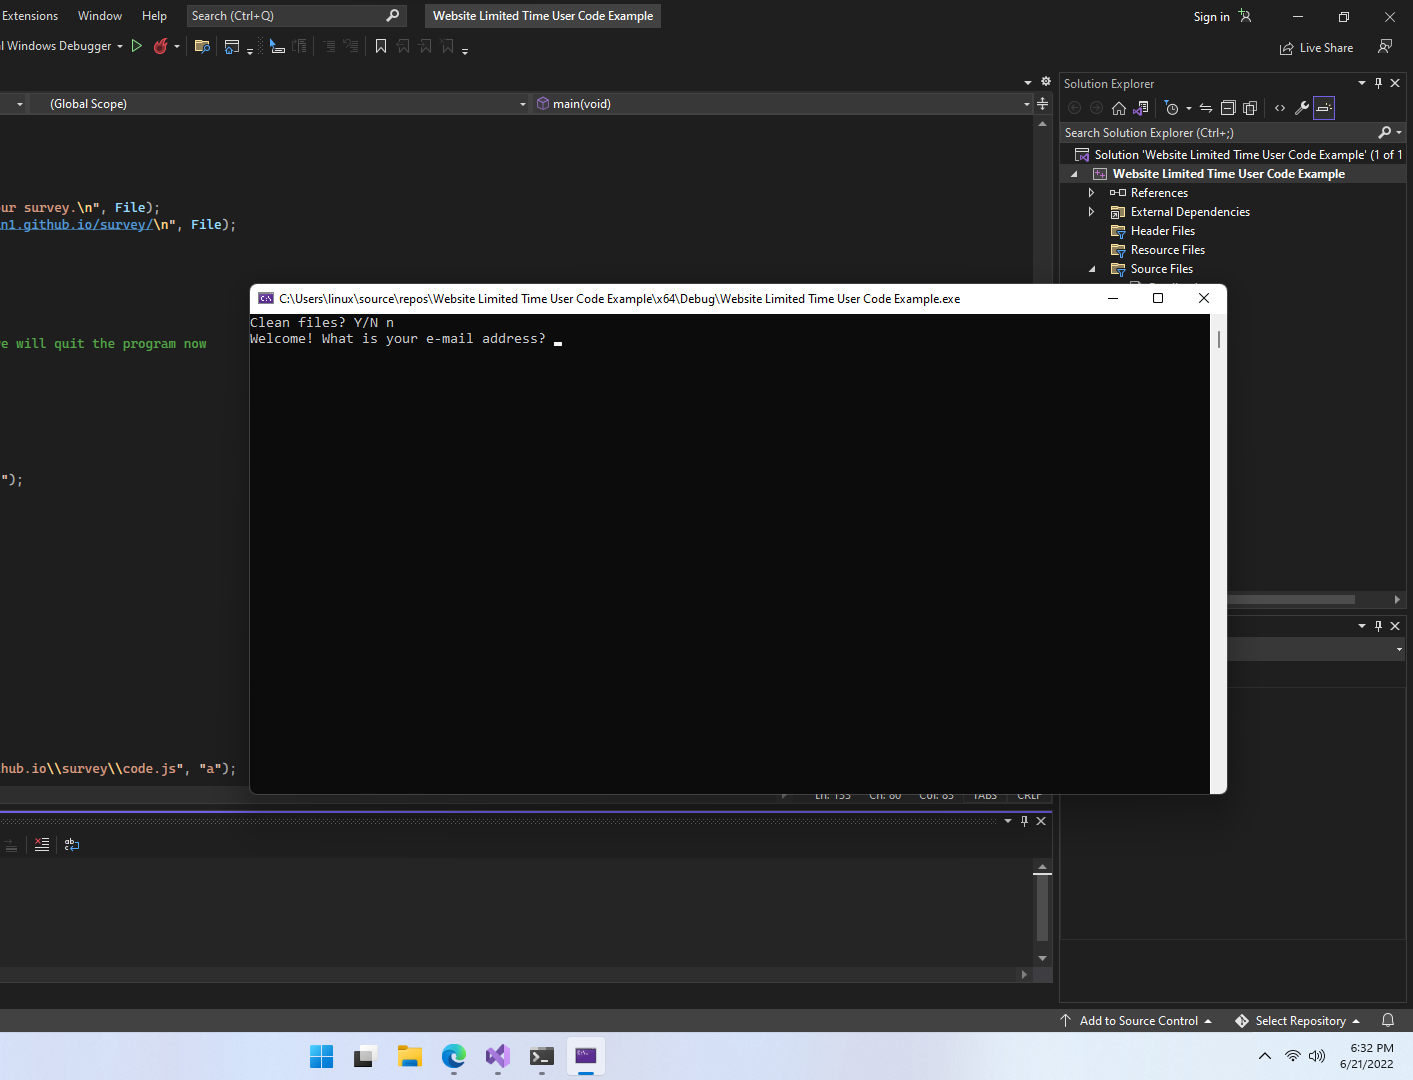The height and width of the screenshot is (1080, 1413).
Task: Select Header Files folder
Action: pos(1162,231)
